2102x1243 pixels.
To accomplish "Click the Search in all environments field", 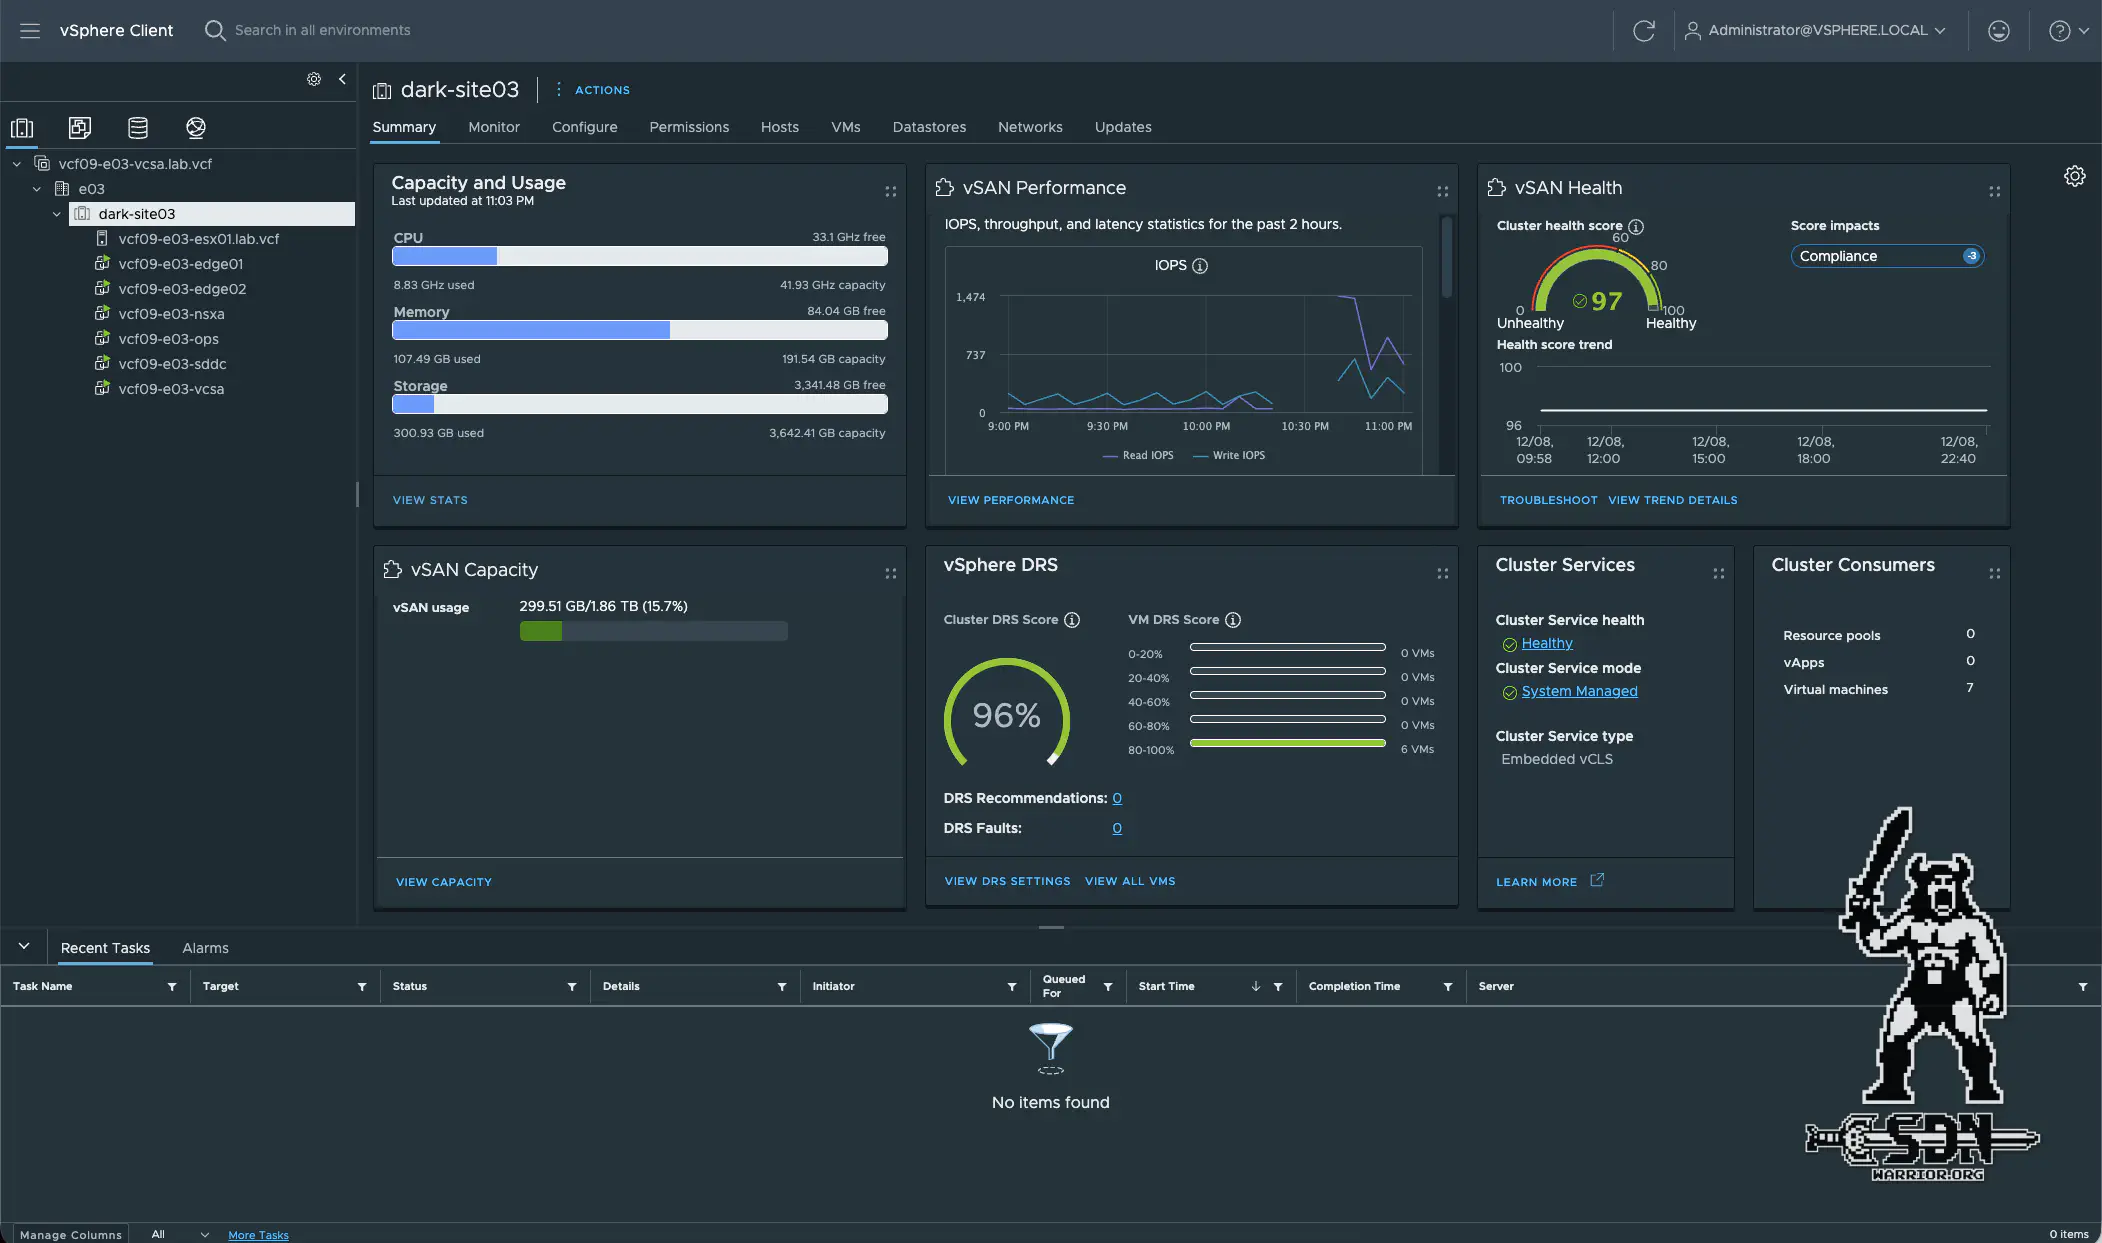I will click(x=320, y=30).
